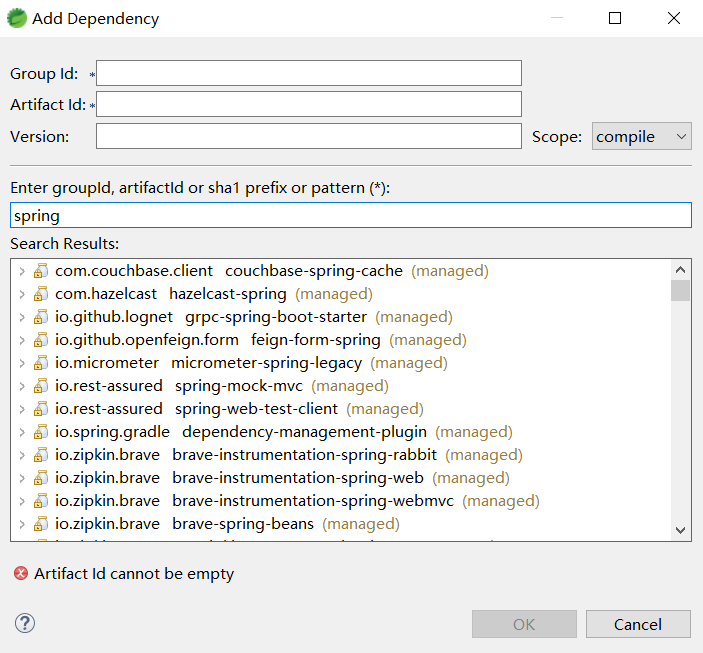Expand the spring-mock-mvc tree entry
Viewport: 703px width, 653px height.
click(x=22, y=386)
